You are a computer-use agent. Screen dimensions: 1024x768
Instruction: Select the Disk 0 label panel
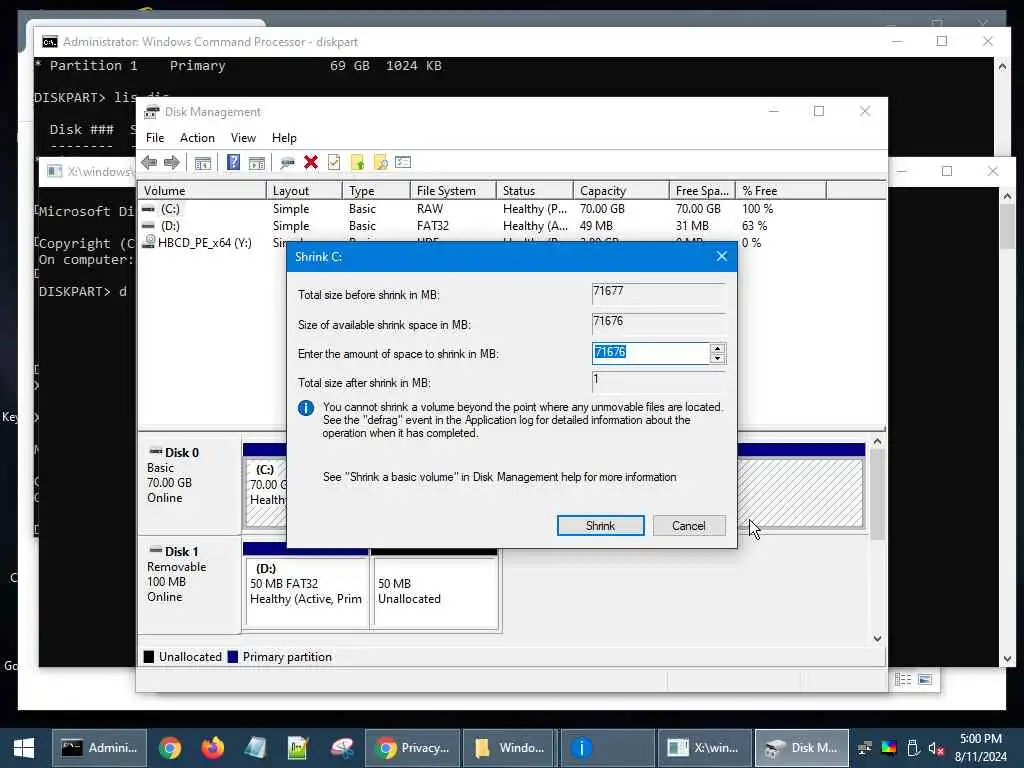pos(189,486)
